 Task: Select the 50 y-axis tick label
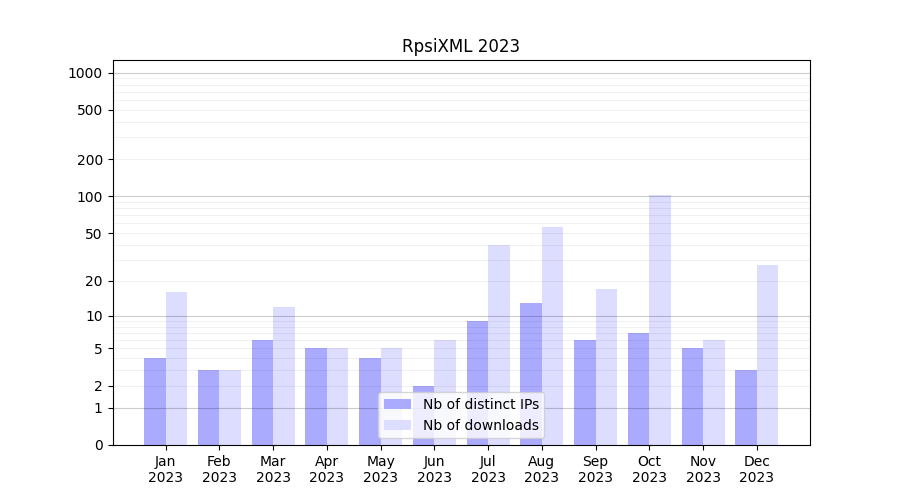pyautogui.click(x=92, y=234)
